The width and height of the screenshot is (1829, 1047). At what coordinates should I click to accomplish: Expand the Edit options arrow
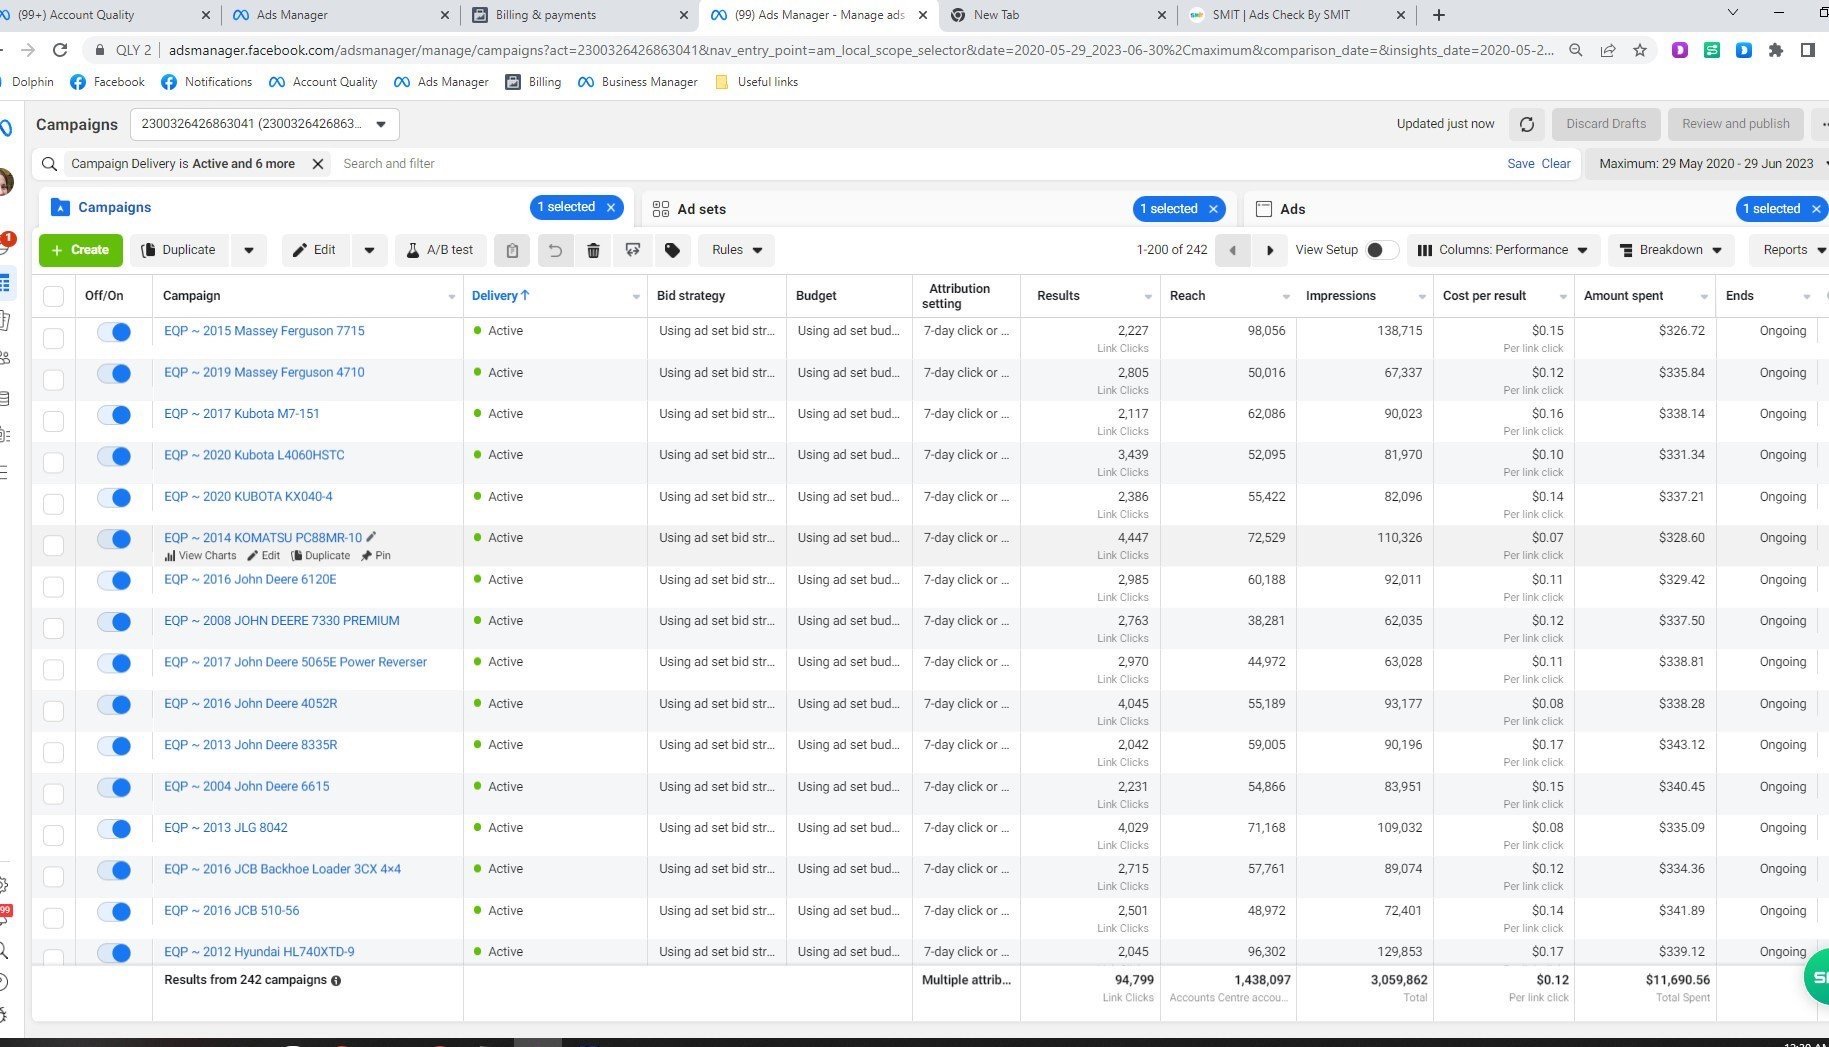pos(369,250)
